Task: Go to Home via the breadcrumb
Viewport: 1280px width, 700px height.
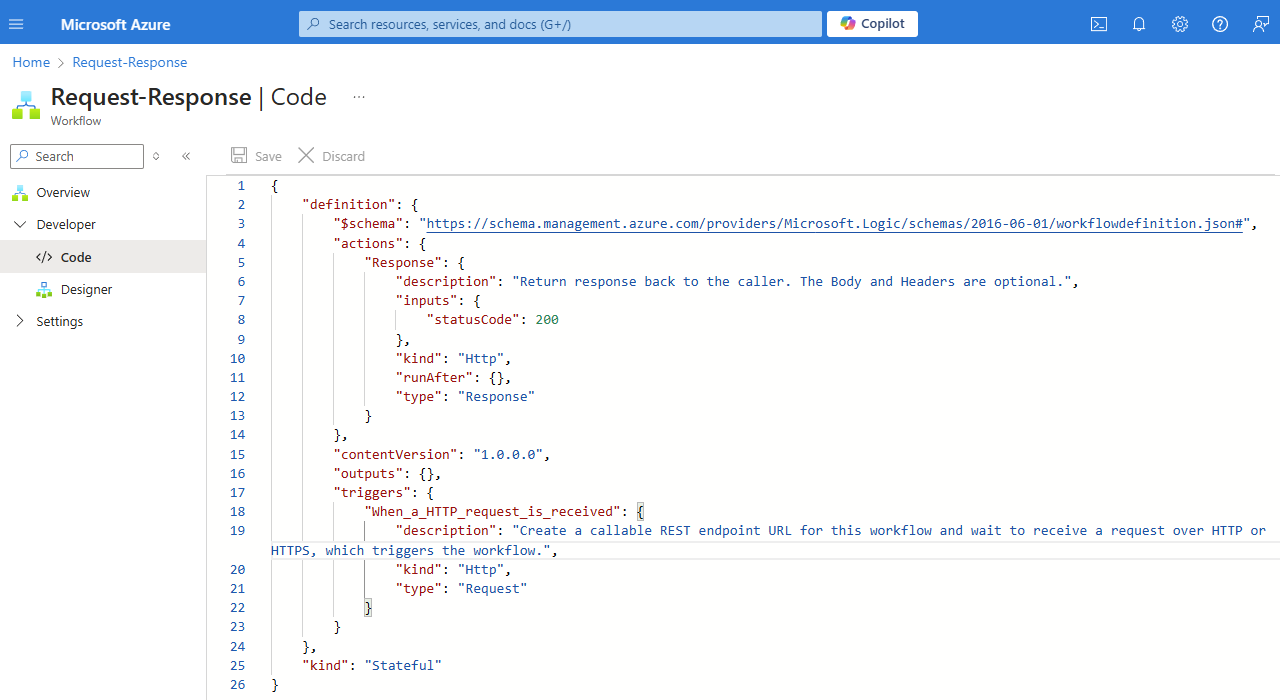Action: click(x=31, y=62)
